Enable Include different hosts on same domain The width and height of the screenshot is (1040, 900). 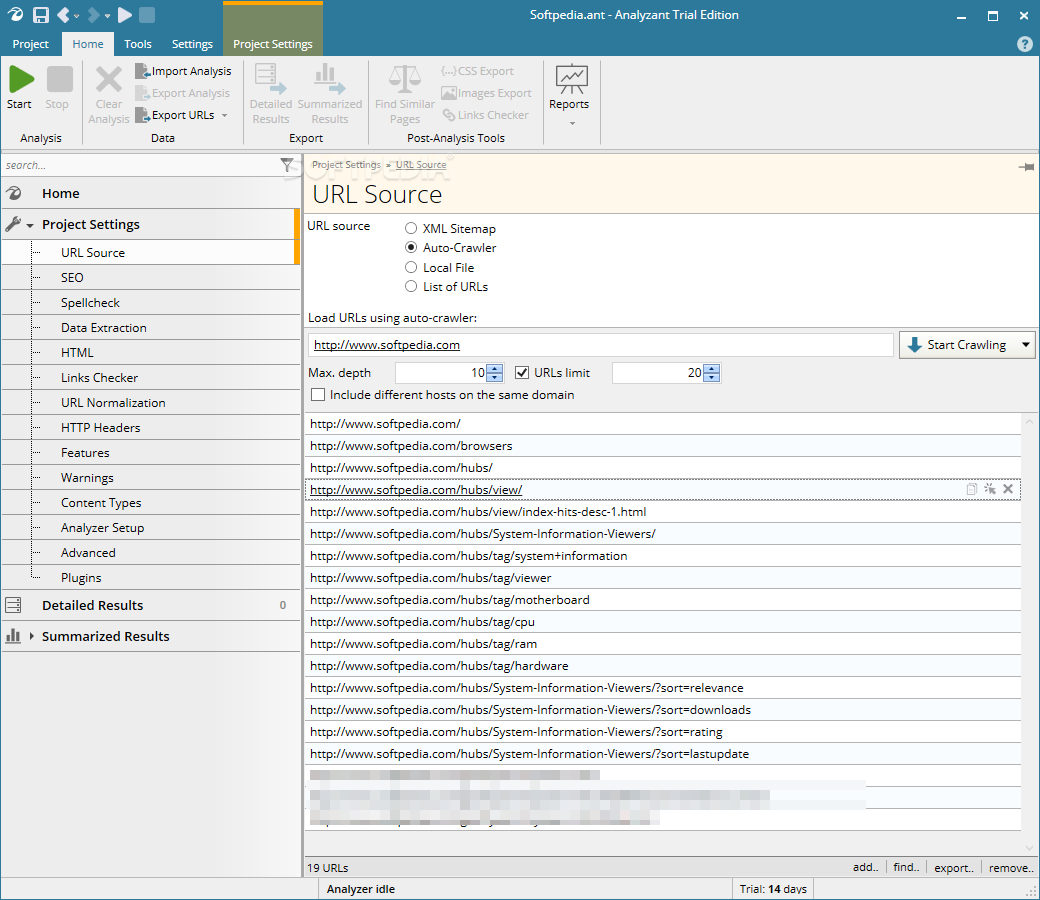click(318, 395)
